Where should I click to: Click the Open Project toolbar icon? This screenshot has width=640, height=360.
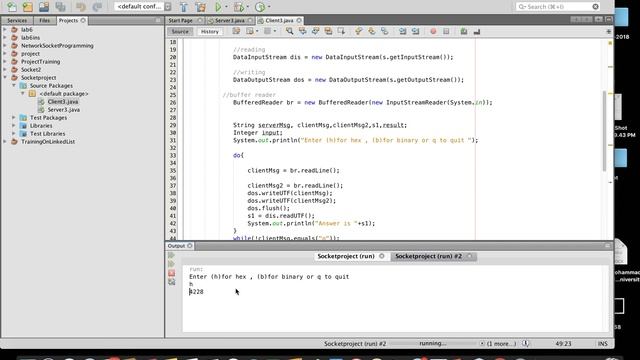(x=44, y=7)
